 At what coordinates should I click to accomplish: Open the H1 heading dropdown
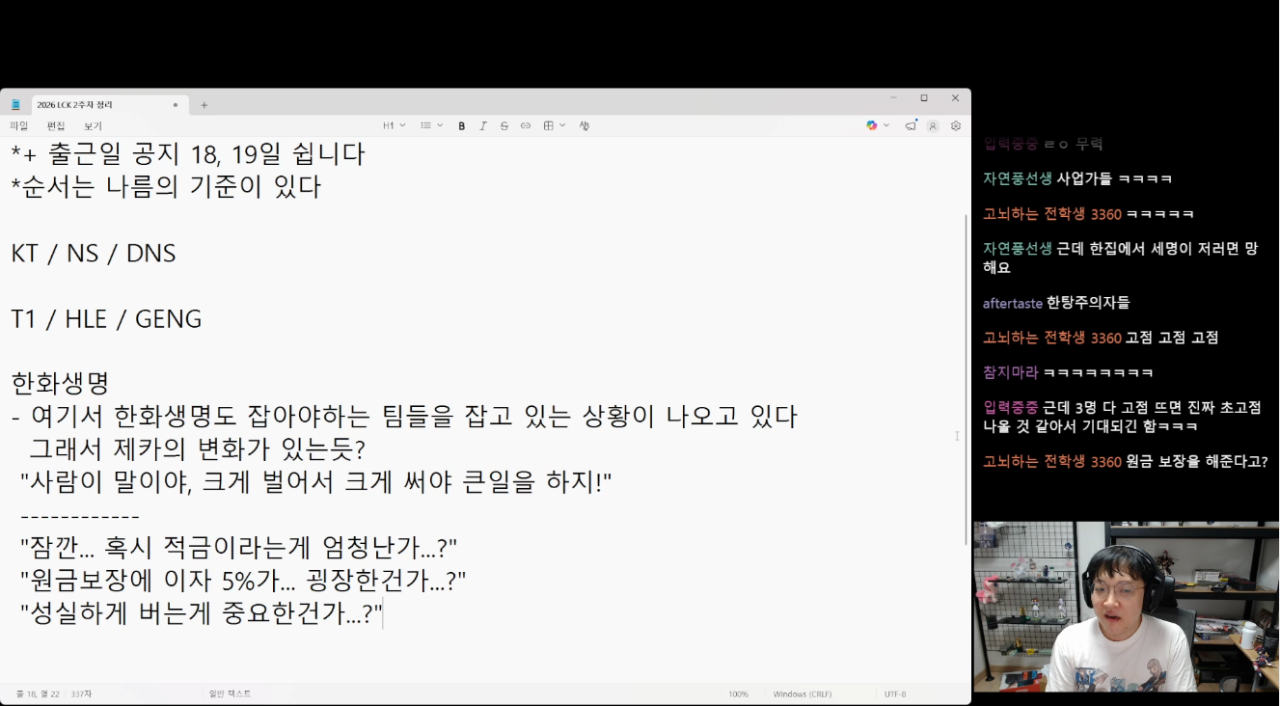[394, 126]
